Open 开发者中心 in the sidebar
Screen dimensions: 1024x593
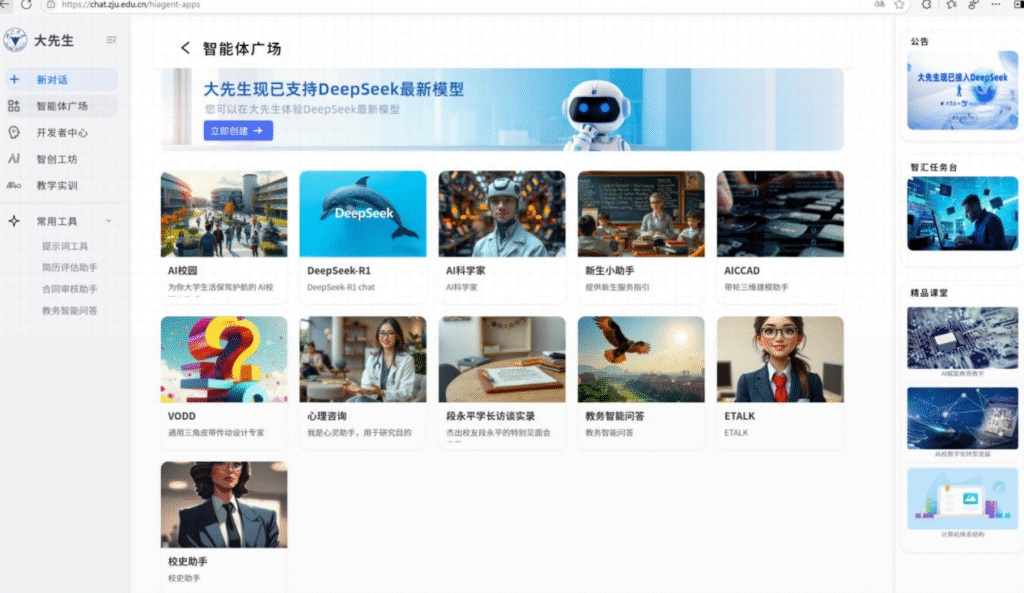point(62,132)
